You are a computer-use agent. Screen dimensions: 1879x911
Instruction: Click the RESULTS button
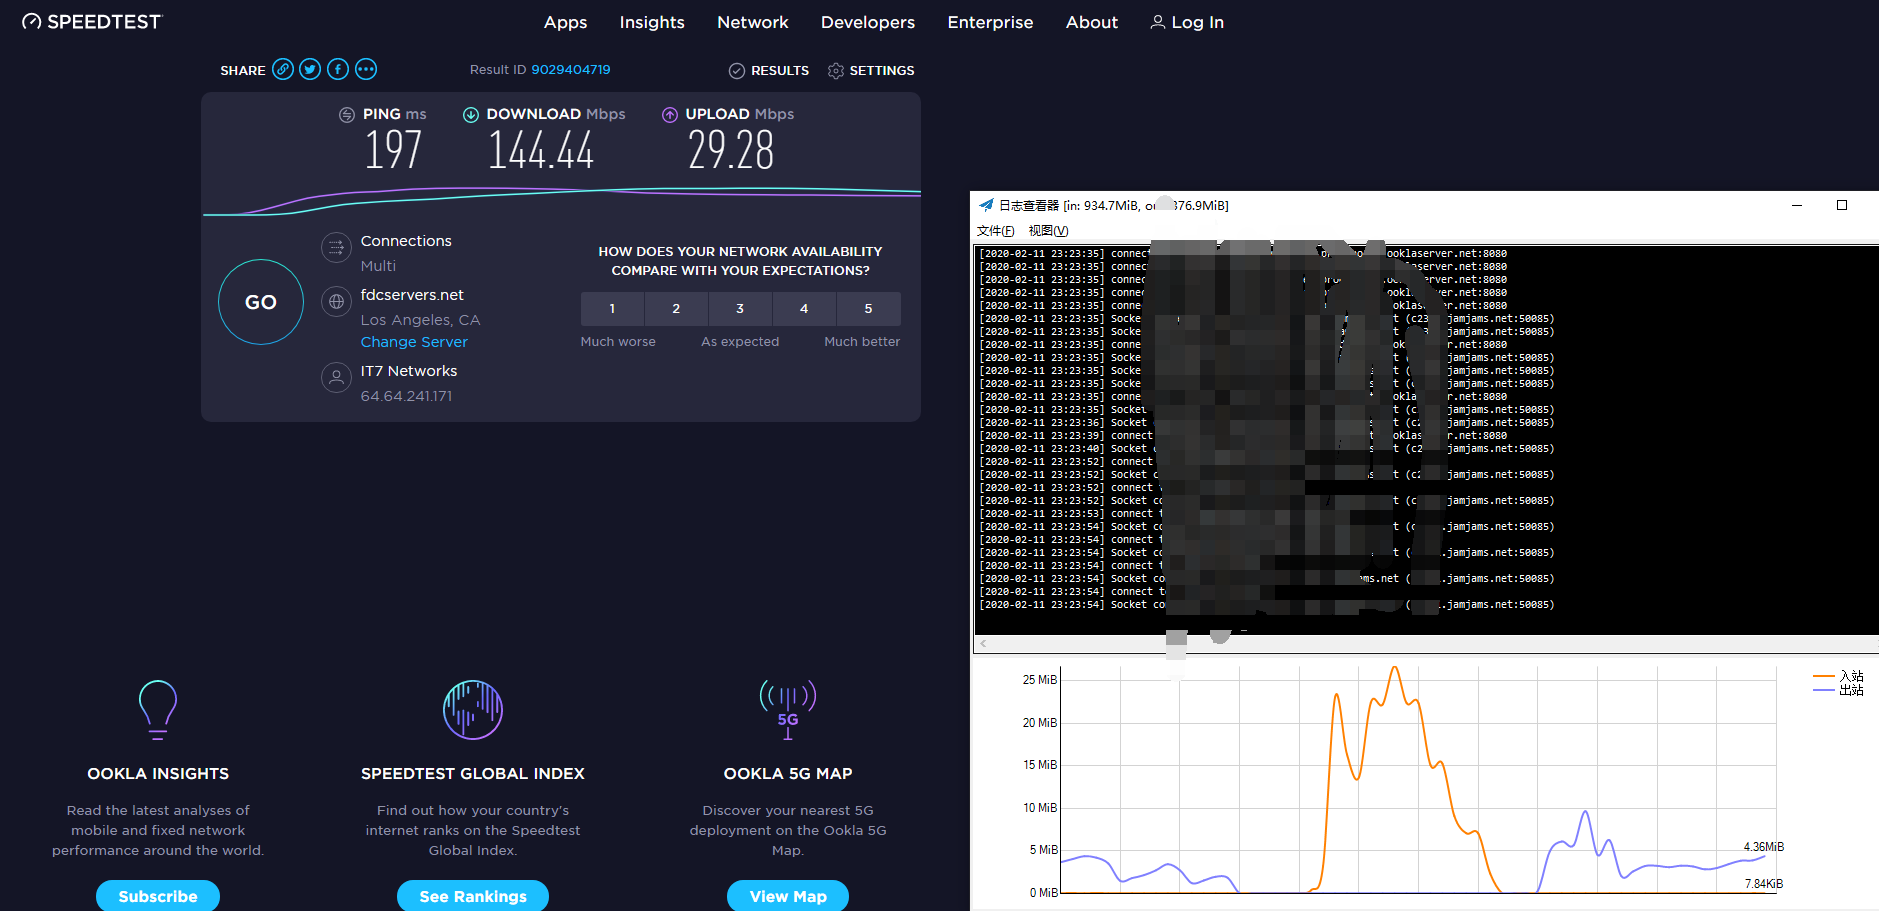(x=769, y=70)
